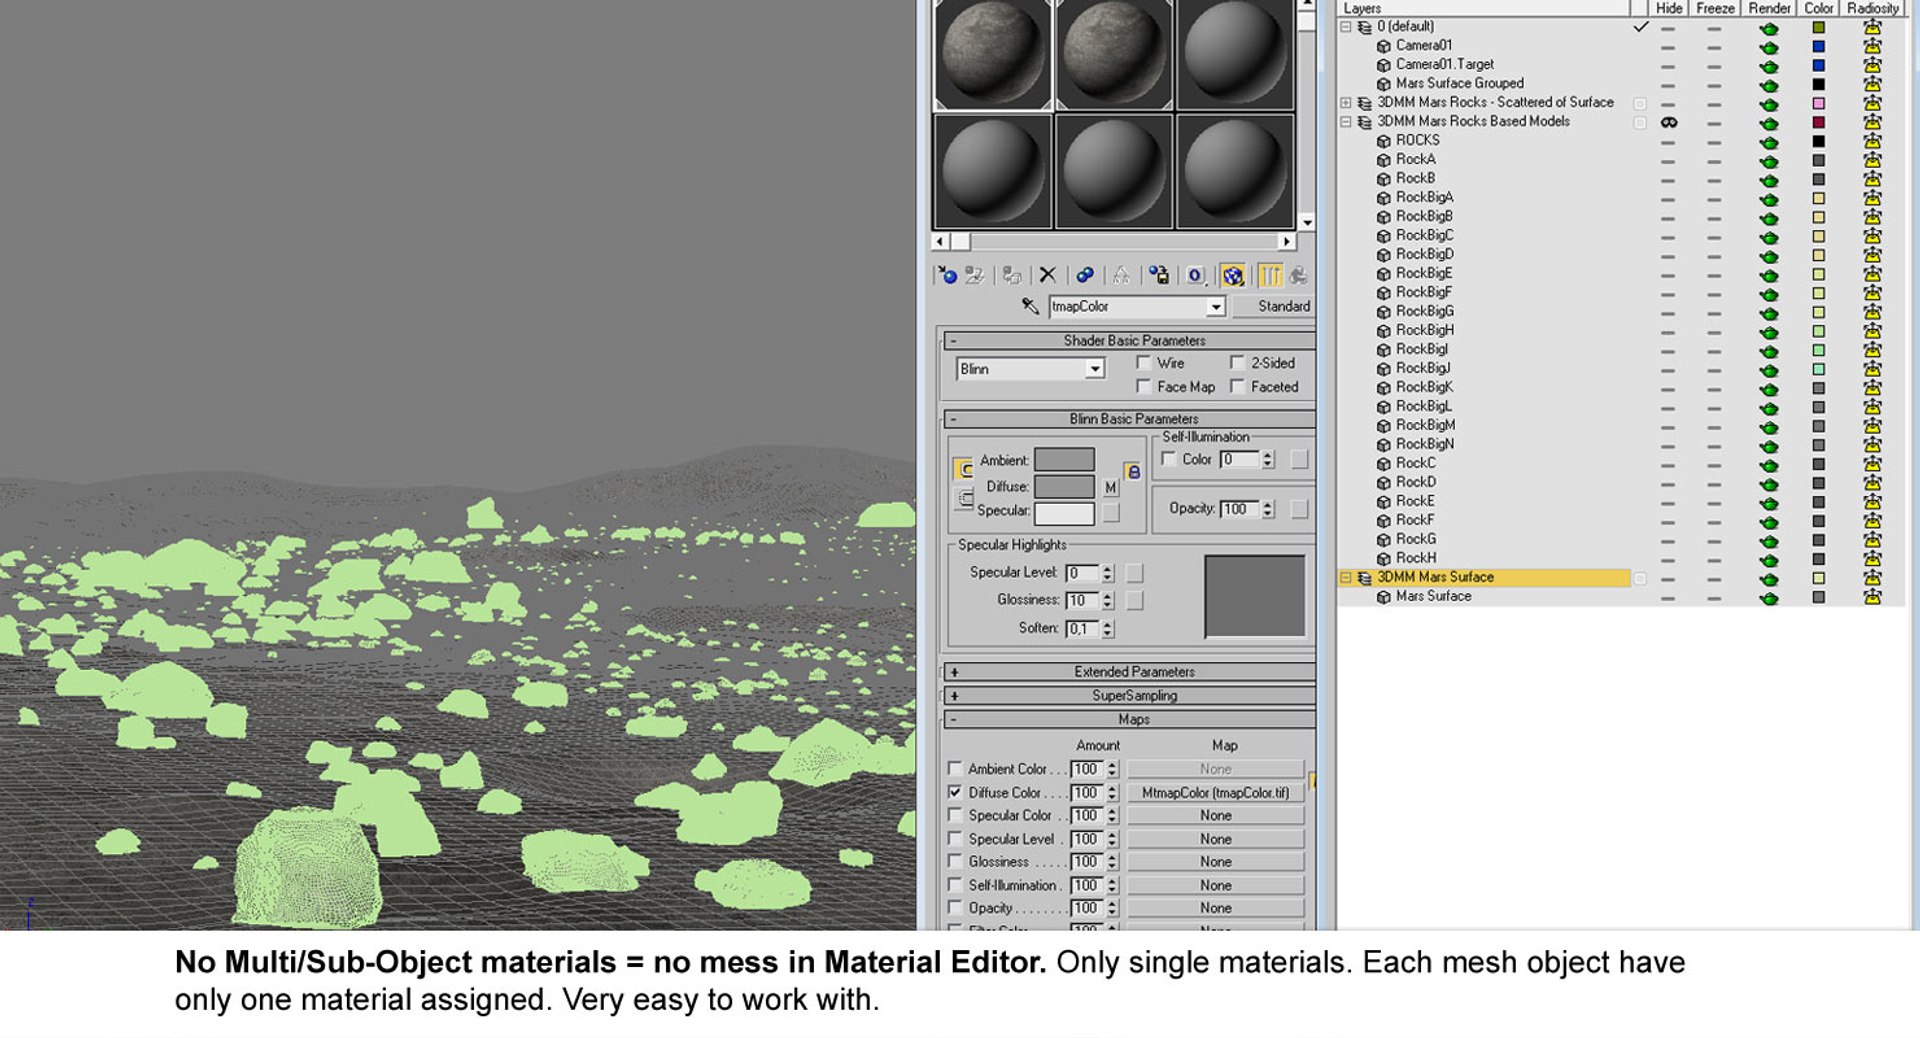Expand the Extended Parameters rollout

pyautogui.click(x=1128, y=672)
